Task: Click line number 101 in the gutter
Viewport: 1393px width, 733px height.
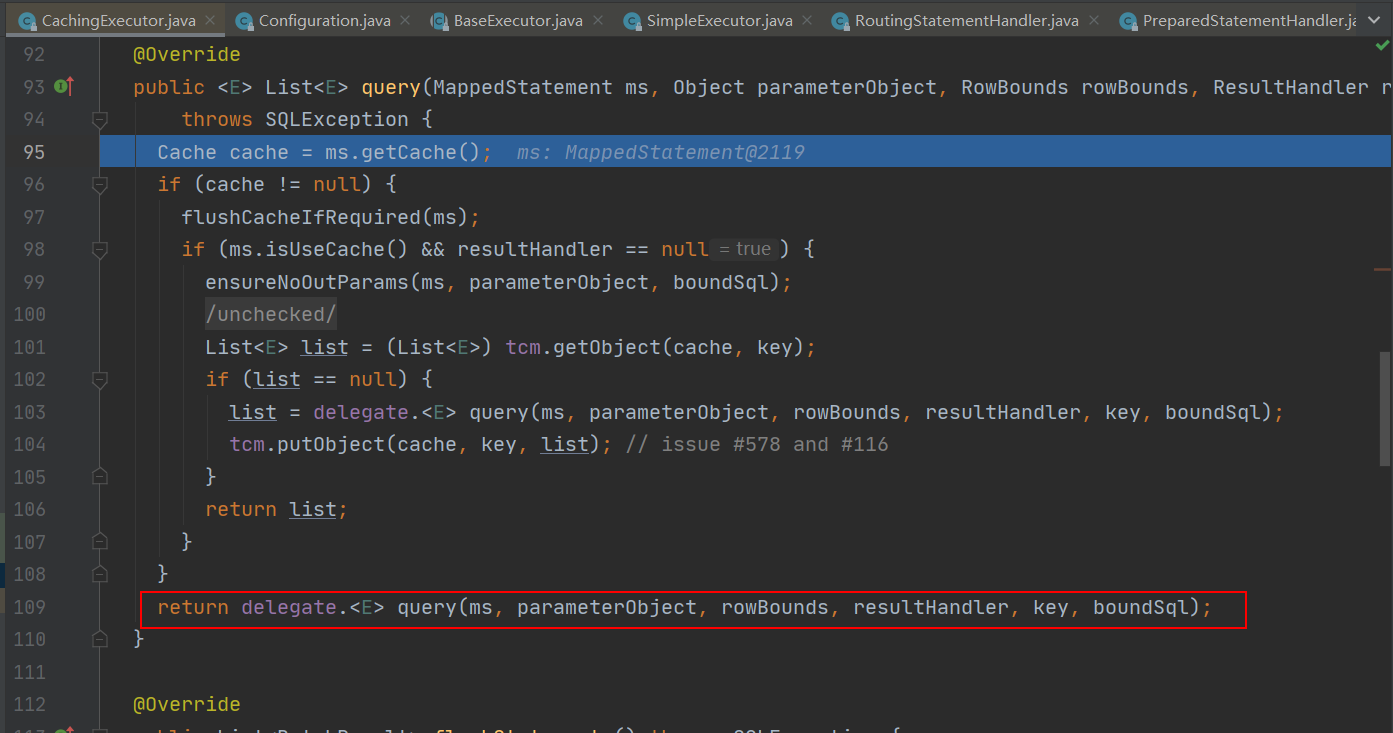Action: click(28, 347)
